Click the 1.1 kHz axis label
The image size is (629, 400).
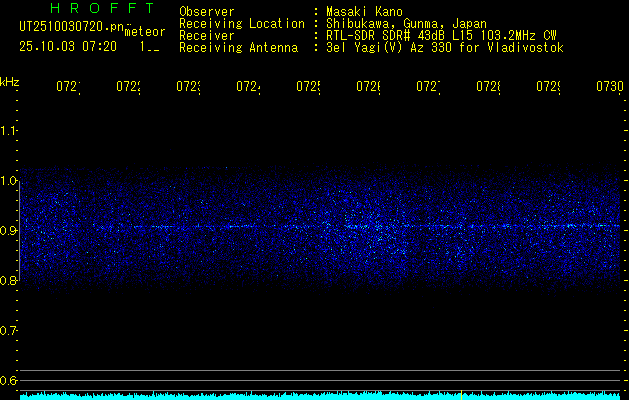[x=8, y=130]
